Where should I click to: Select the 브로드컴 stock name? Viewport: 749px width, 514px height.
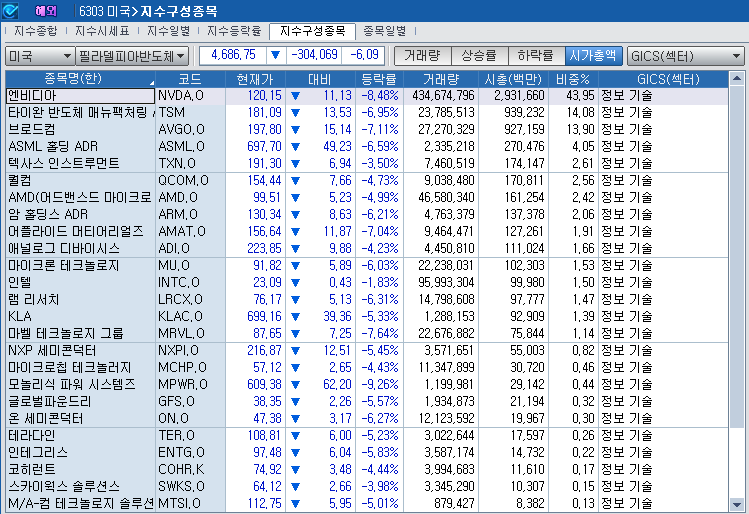[x=32, y=129]
